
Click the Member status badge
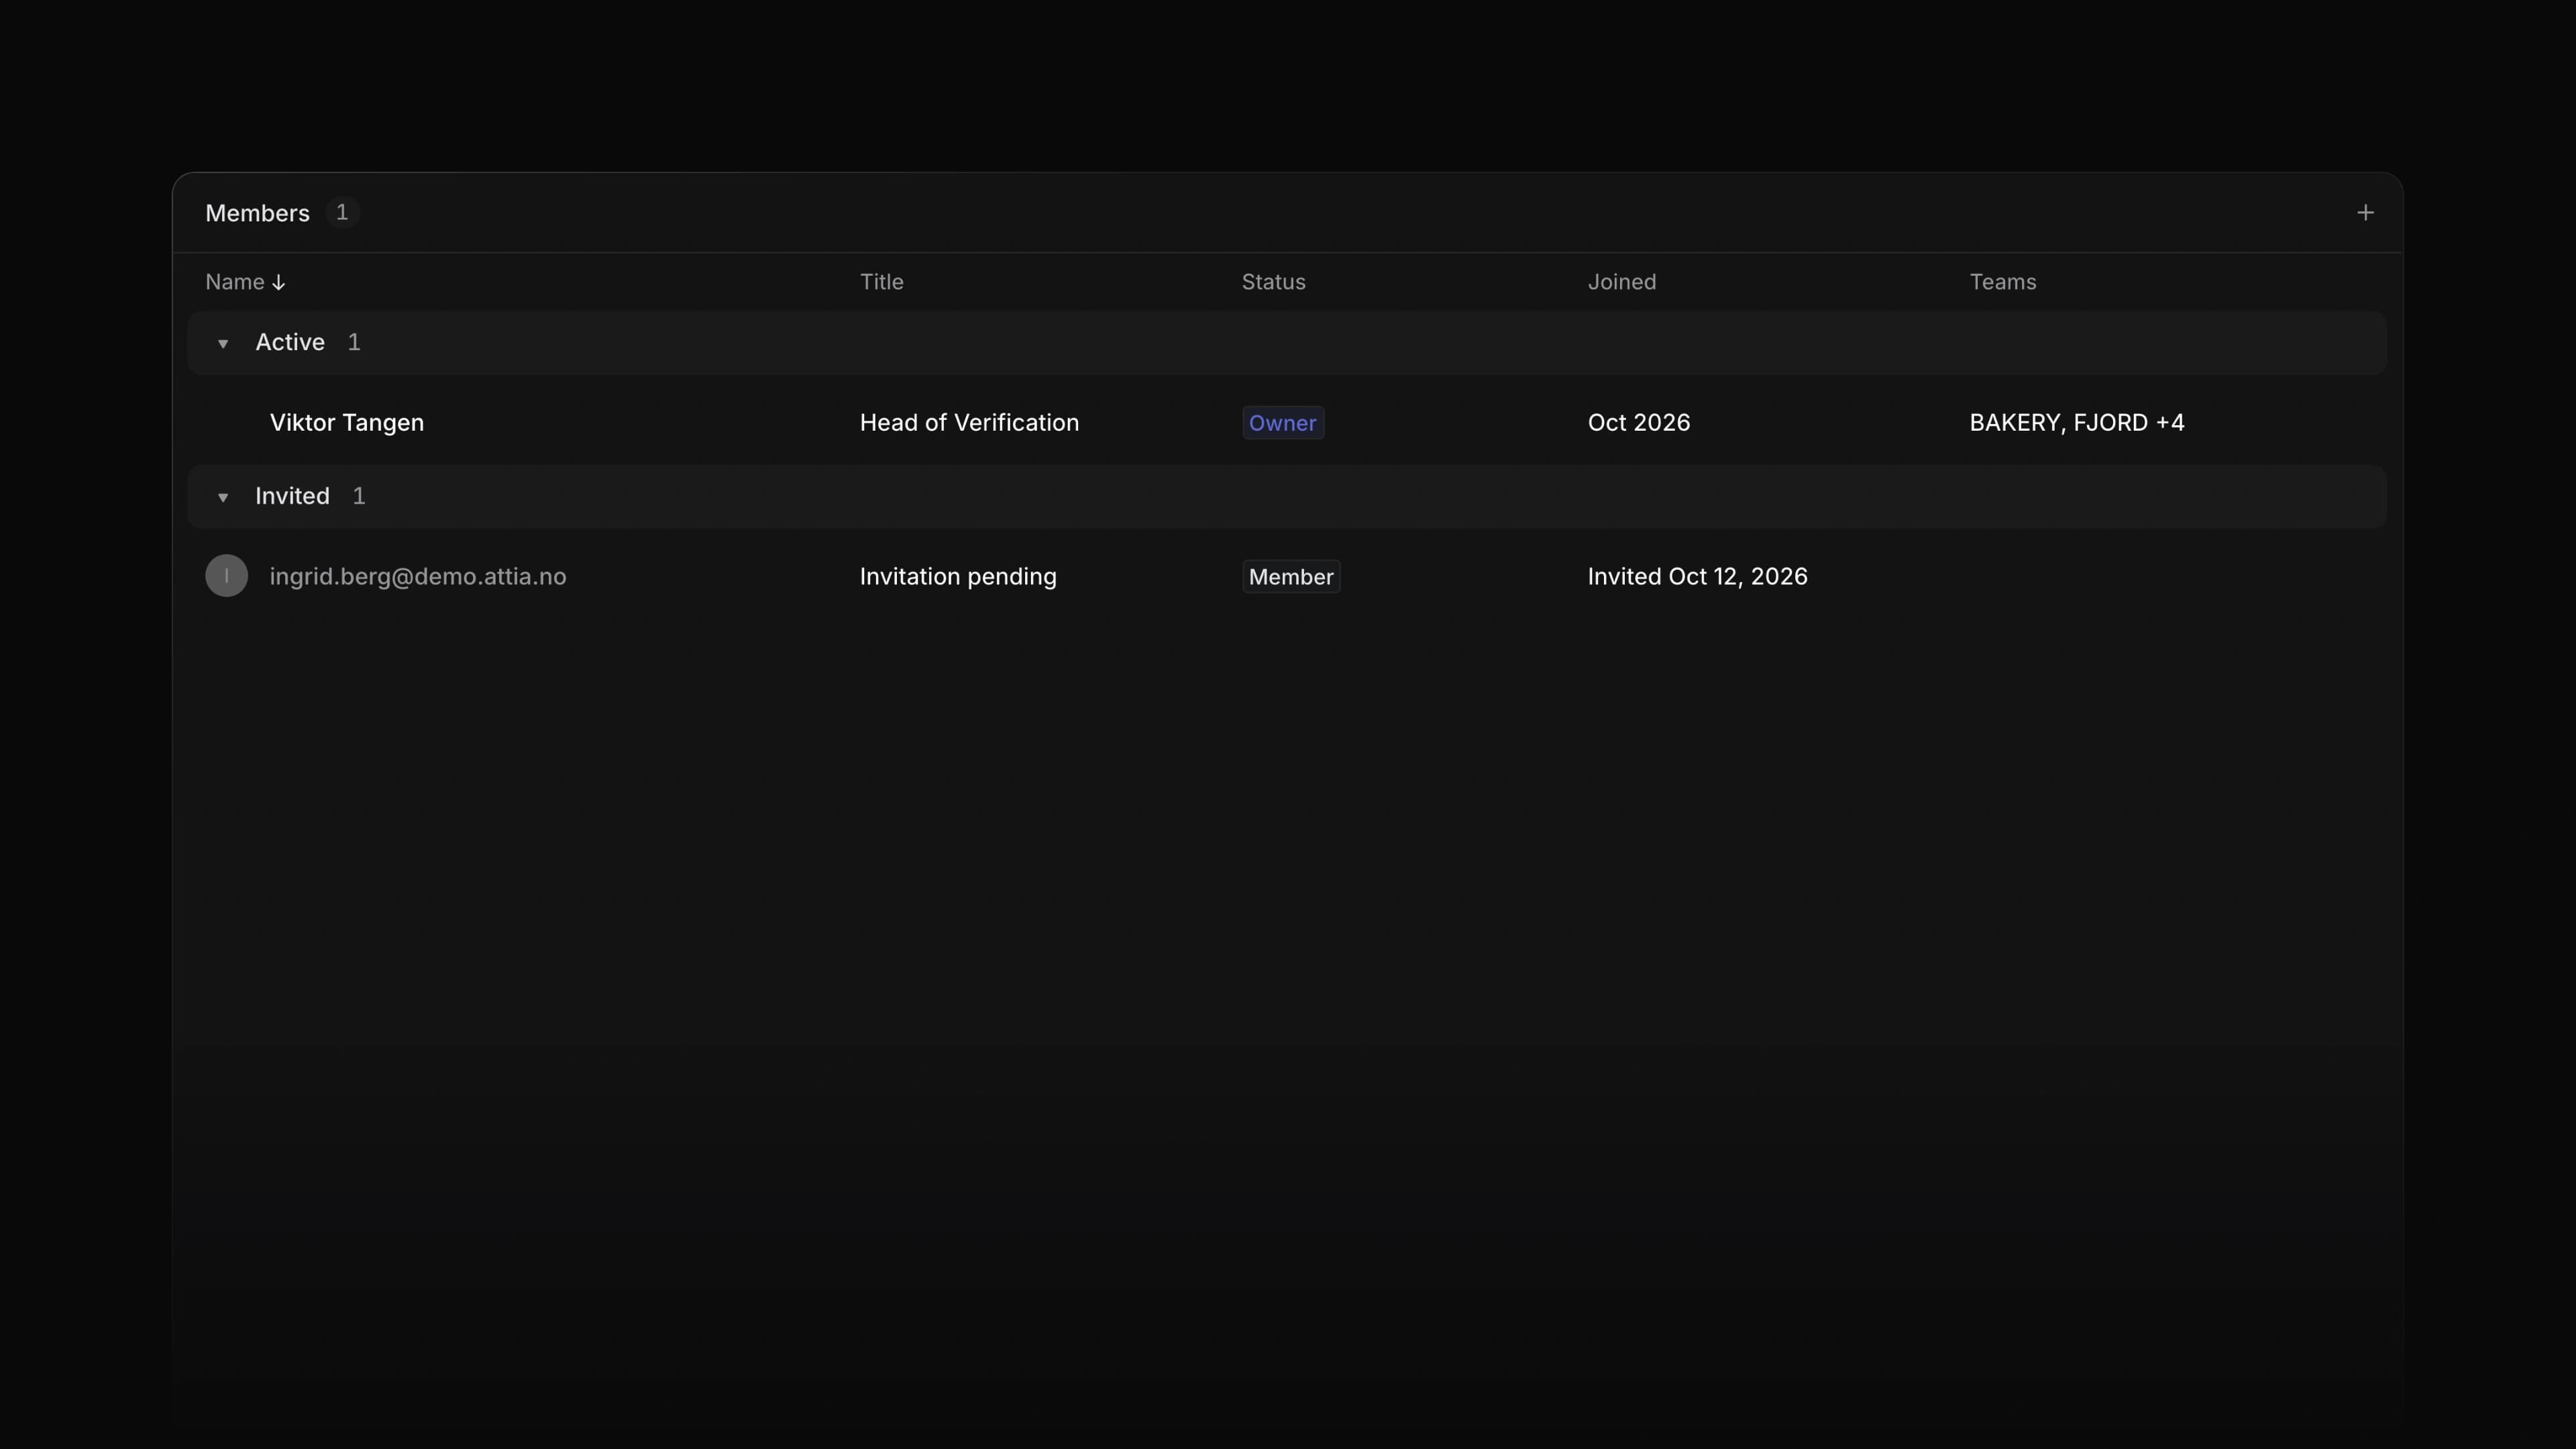1291,577
